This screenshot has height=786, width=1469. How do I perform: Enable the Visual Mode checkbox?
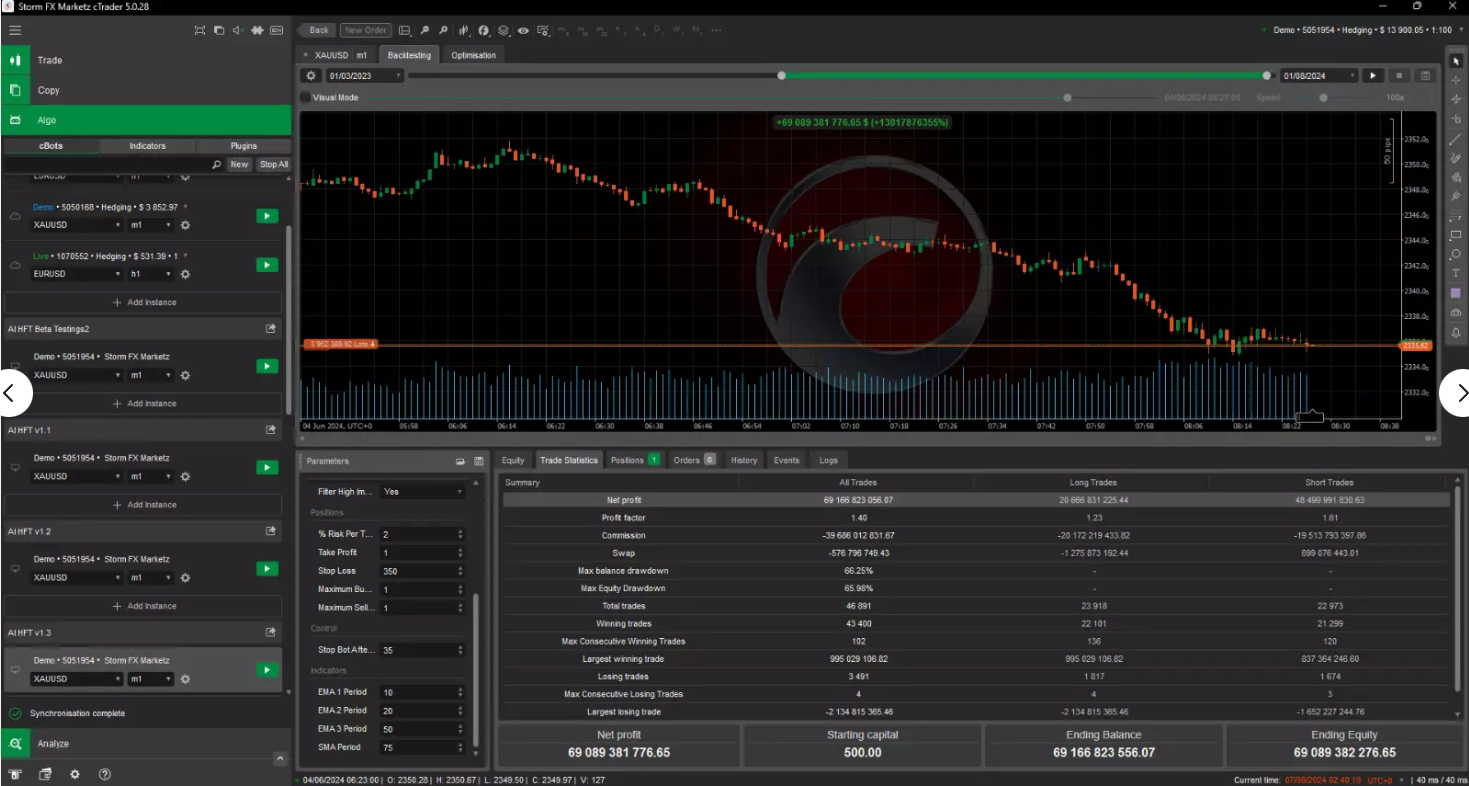point(305,98)
